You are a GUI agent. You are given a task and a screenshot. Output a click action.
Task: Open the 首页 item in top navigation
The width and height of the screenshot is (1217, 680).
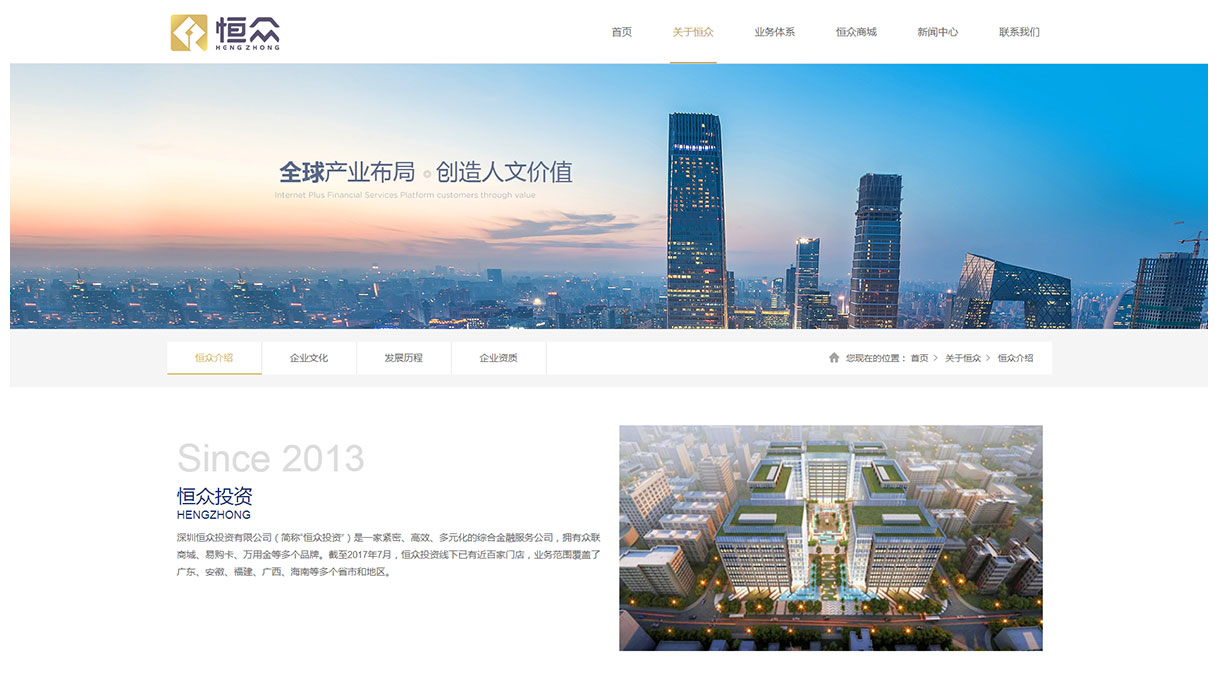[621, 32]
